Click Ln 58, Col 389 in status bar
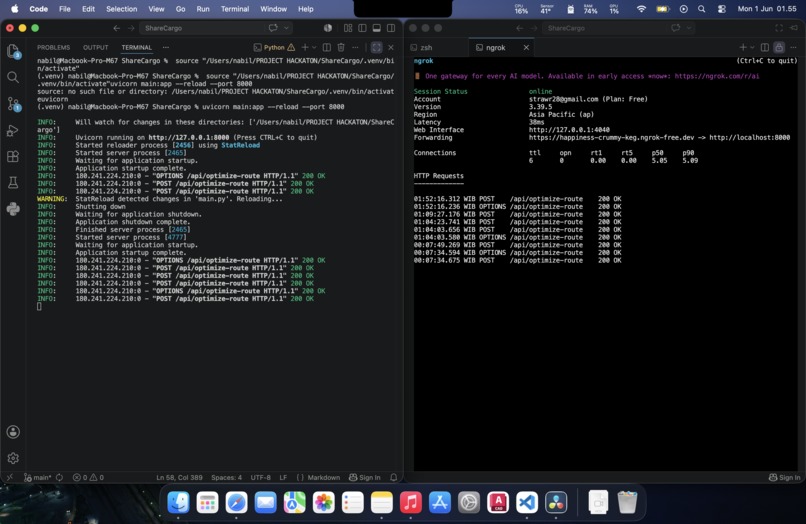This screenshot has width=806, height=524. (179, 477)
